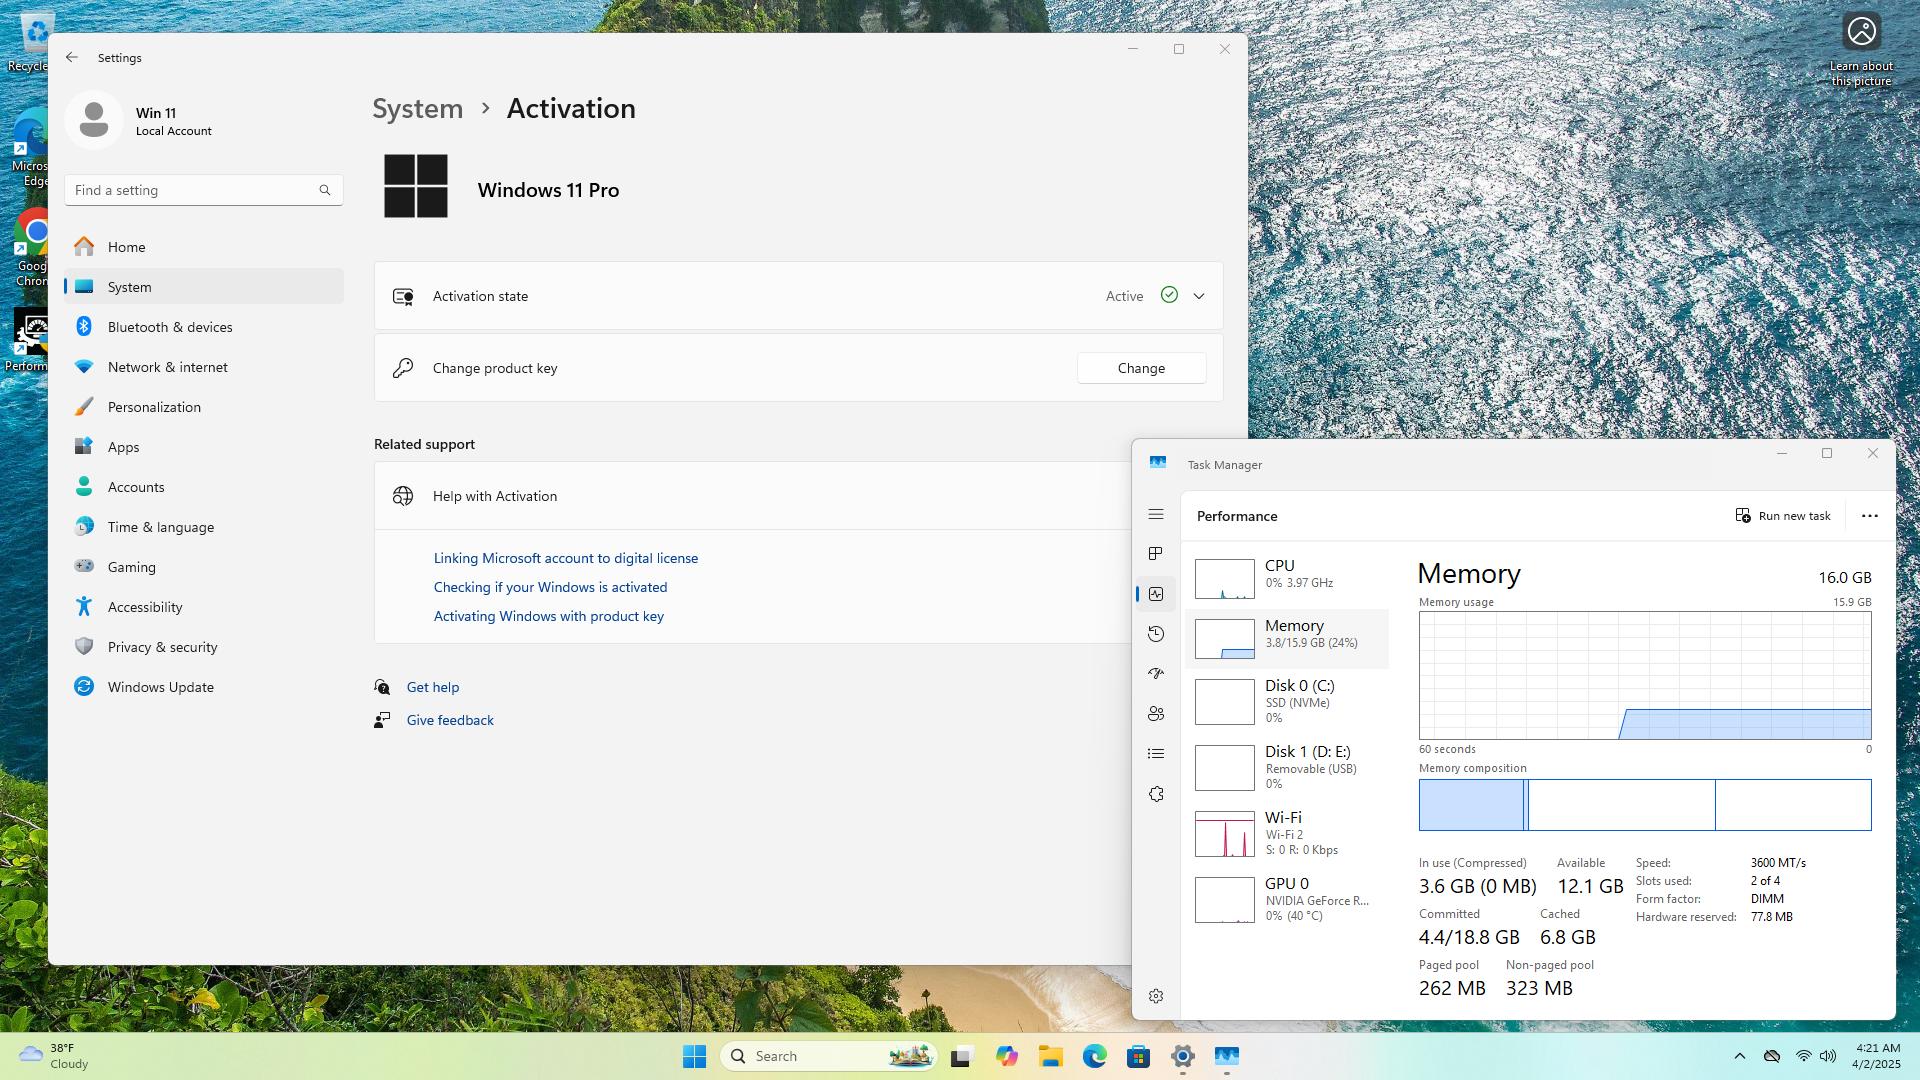Open Personalization settings
1920x1080 pixels.
(x=204, y=407)
